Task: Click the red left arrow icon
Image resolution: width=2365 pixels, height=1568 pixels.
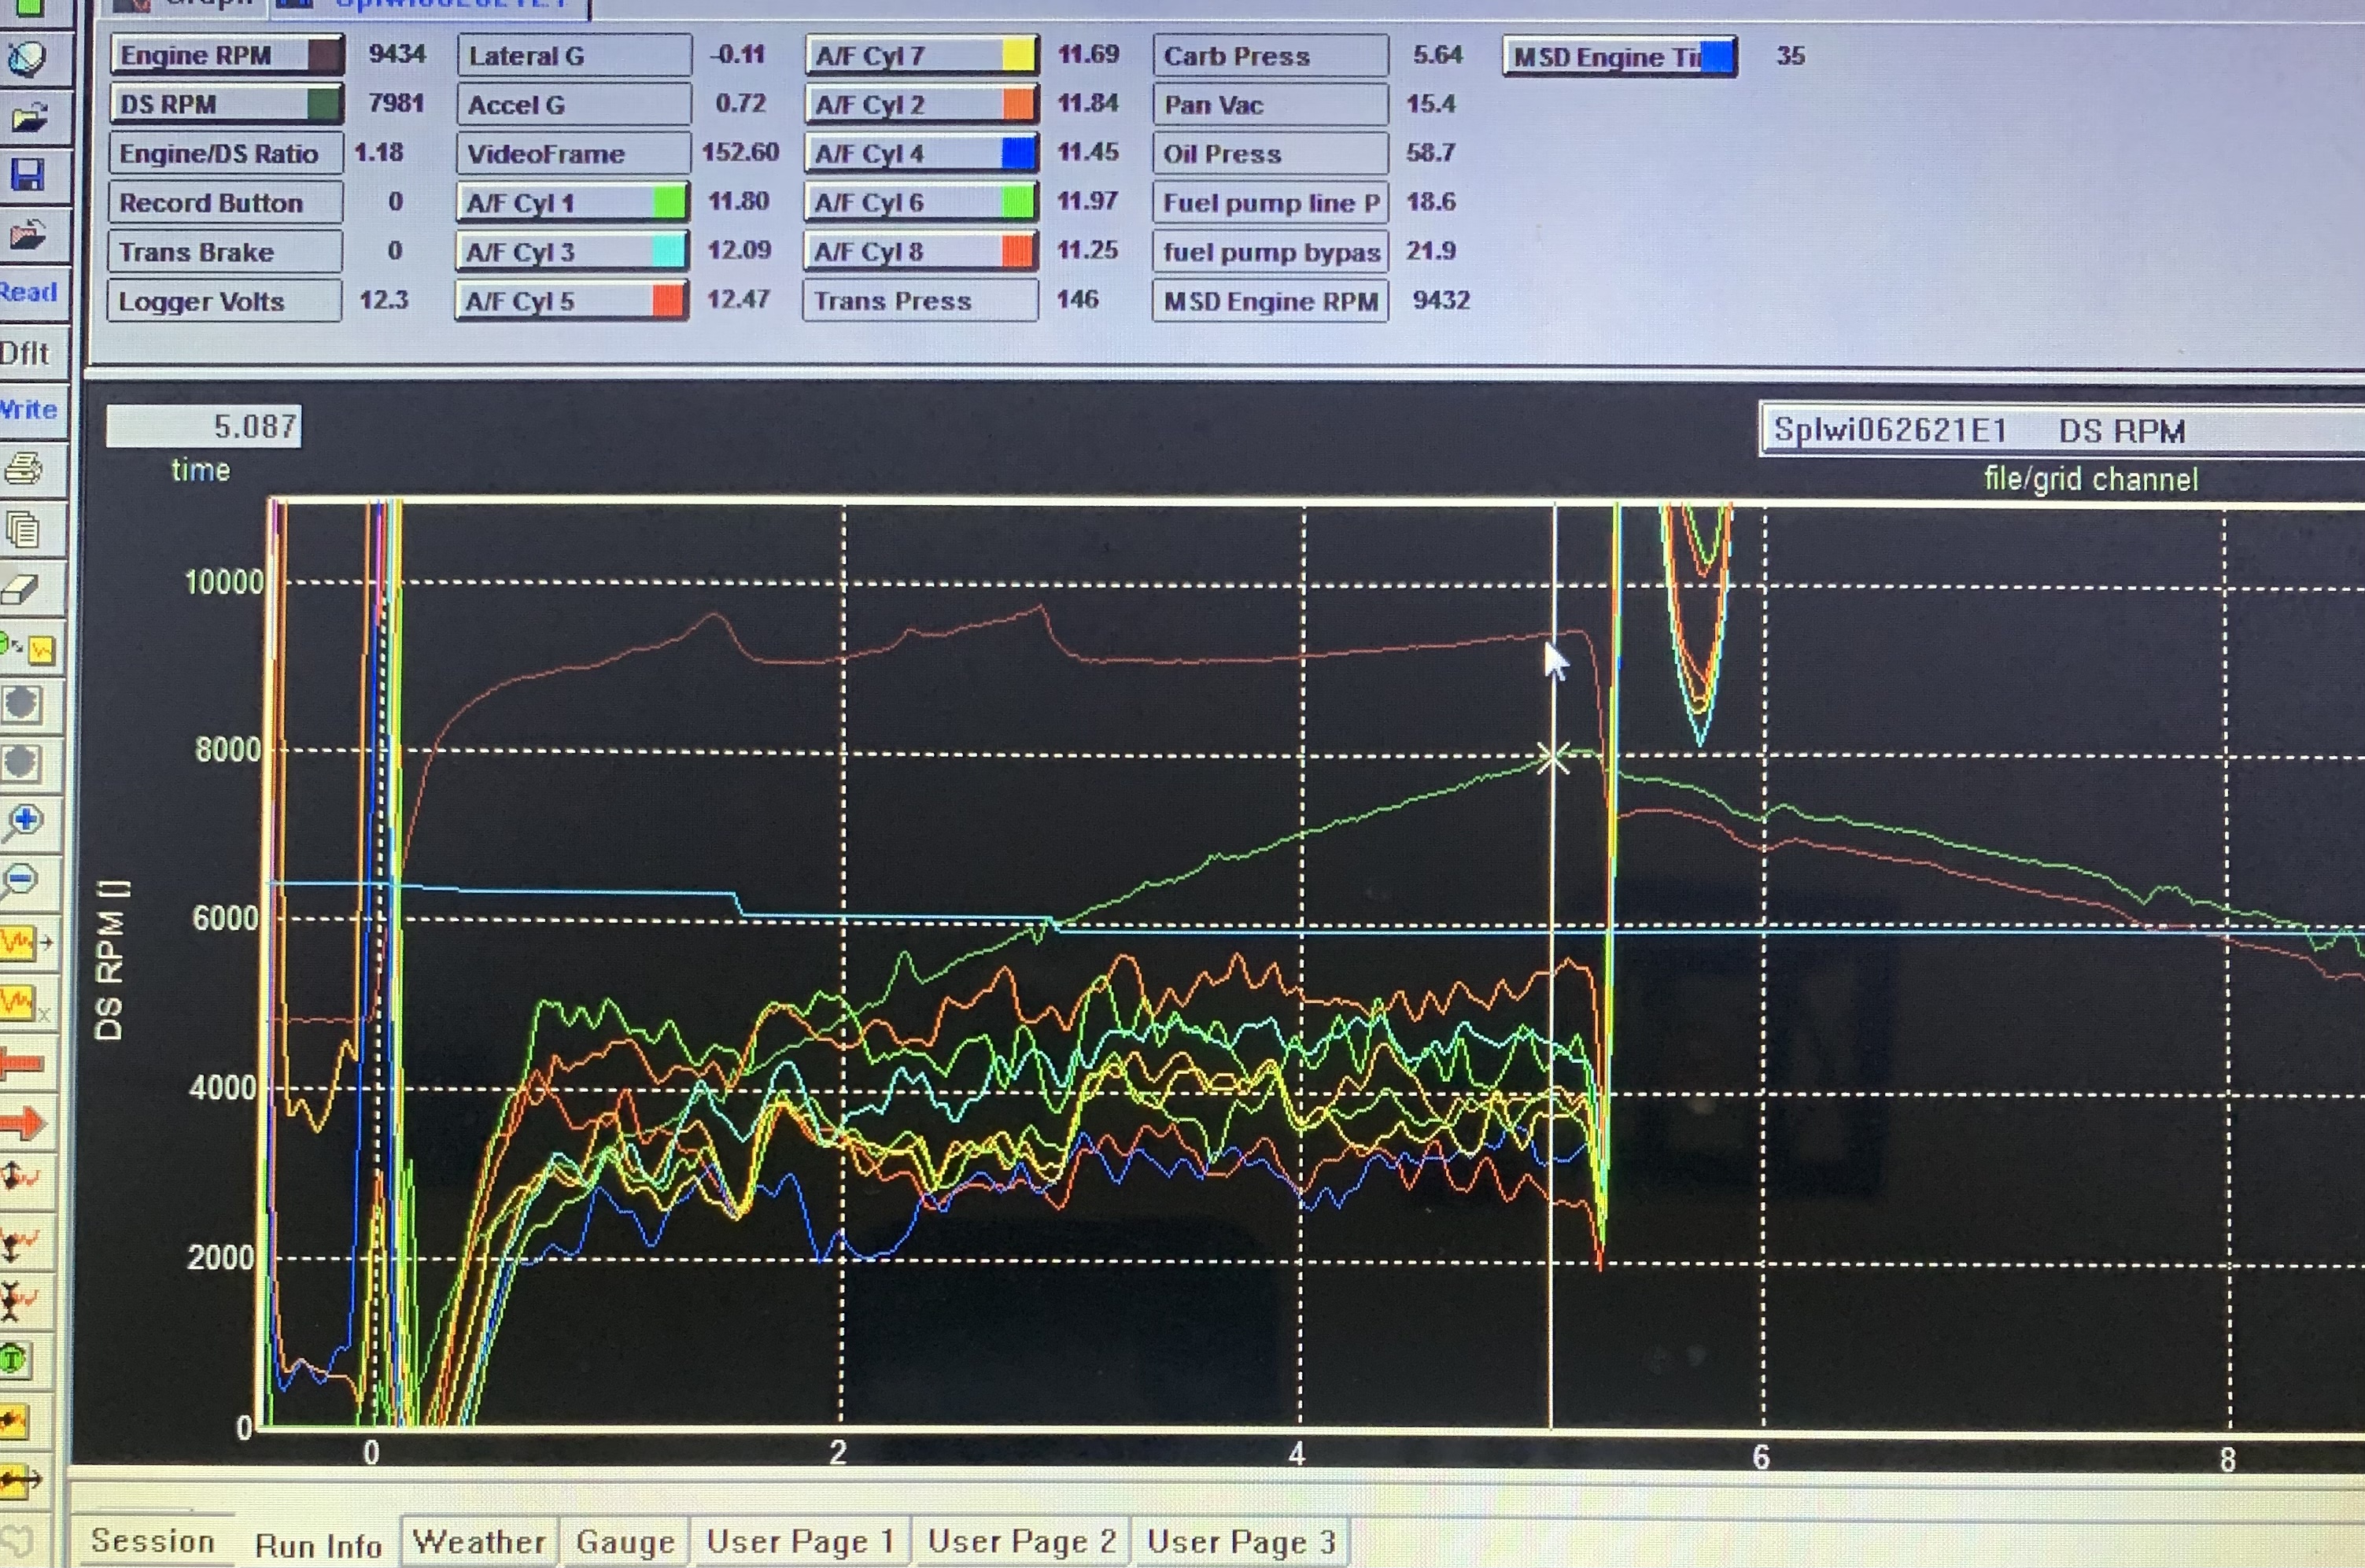Action: (x=22, y=1062)
